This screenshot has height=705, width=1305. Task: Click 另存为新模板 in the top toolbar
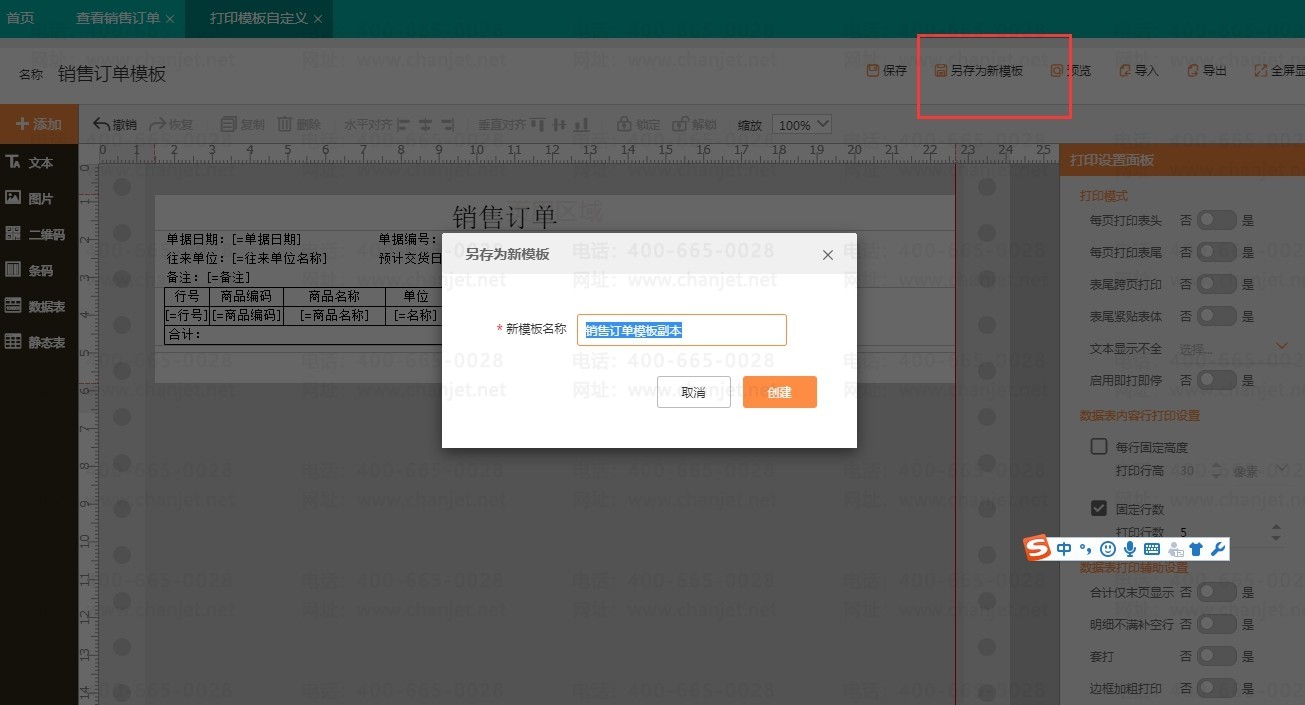coord(979,71)
